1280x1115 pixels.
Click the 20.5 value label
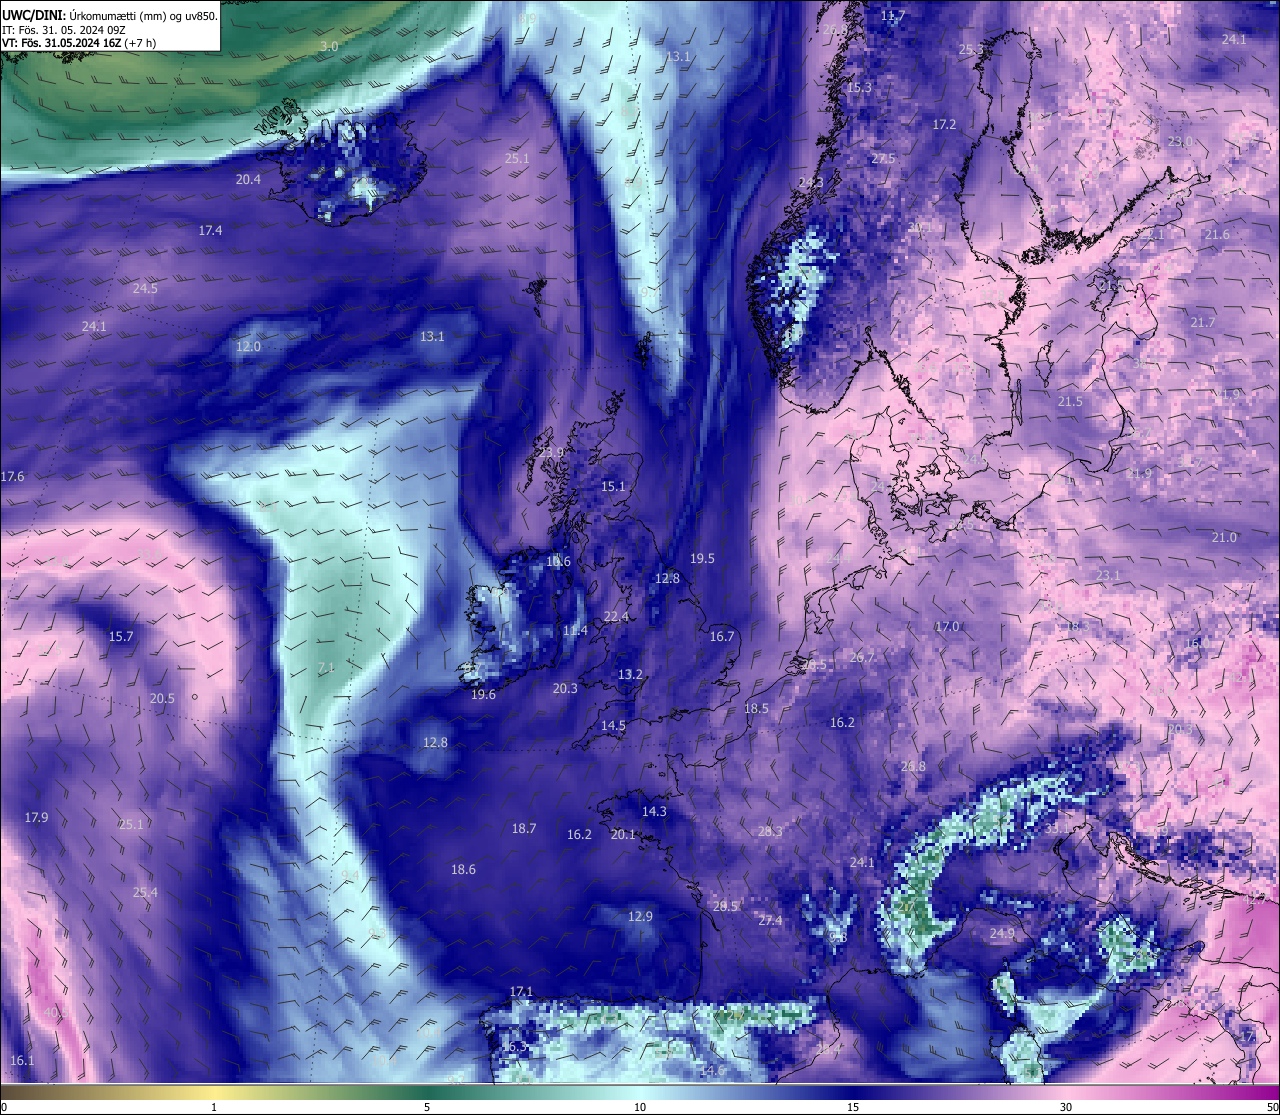tap(162, 699)
